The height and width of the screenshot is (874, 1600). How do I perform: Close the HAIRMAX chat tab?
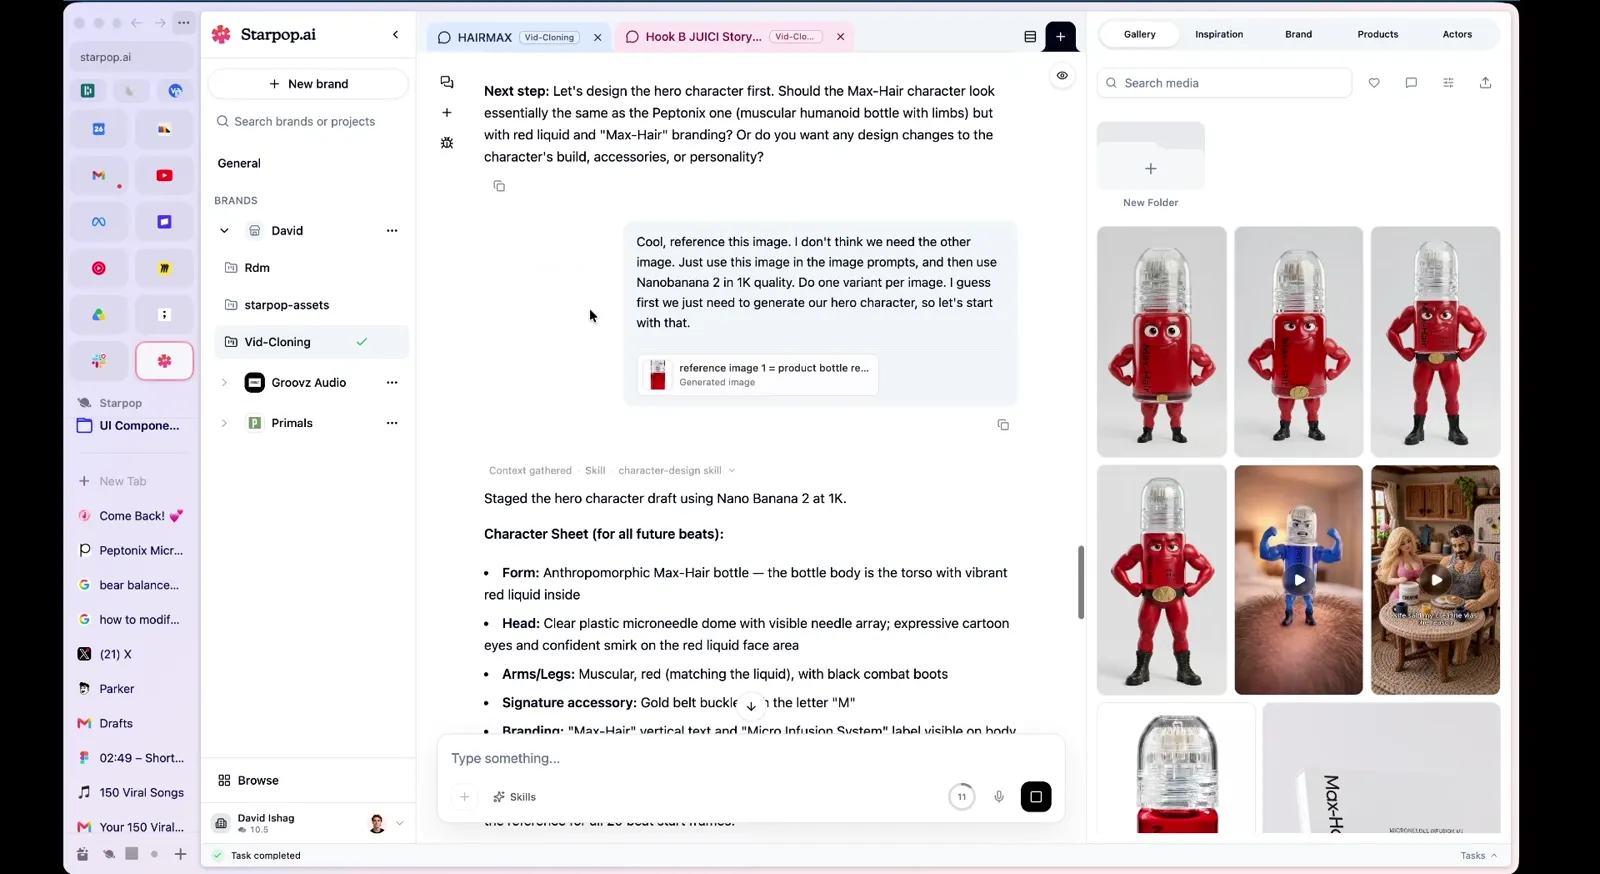pyautogui.click(x=598, y=37)
